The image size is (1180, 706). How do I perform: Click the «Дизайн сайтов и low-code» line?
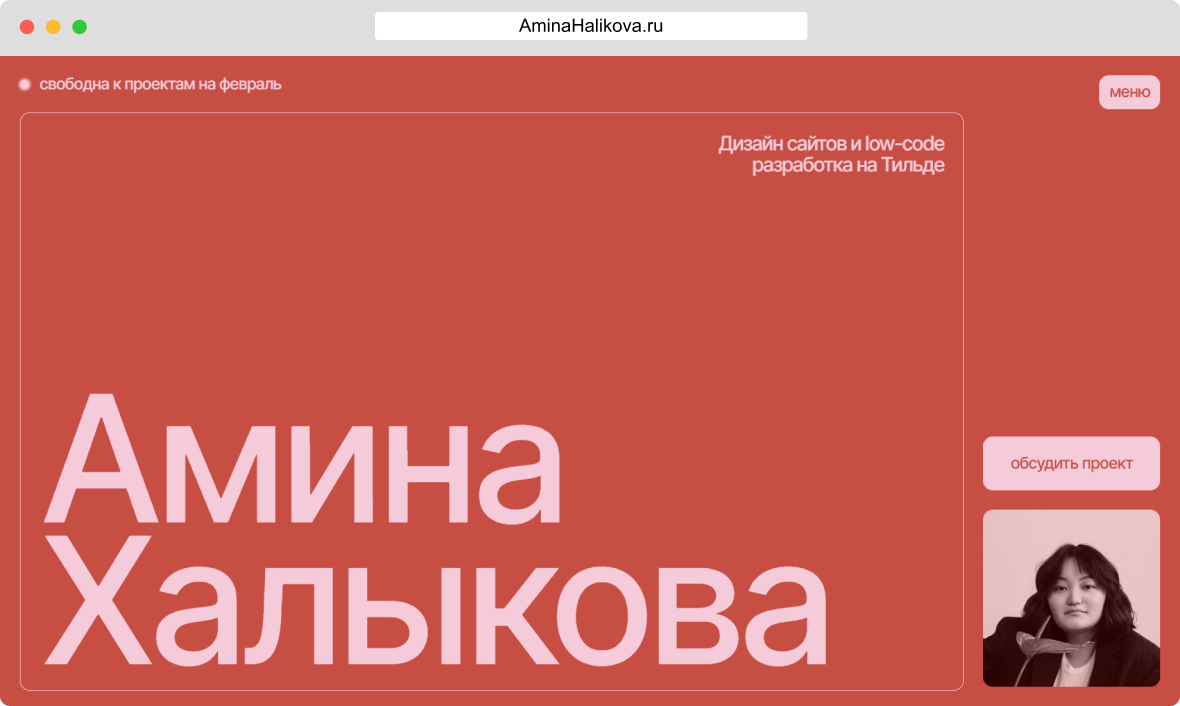point(830,144)
